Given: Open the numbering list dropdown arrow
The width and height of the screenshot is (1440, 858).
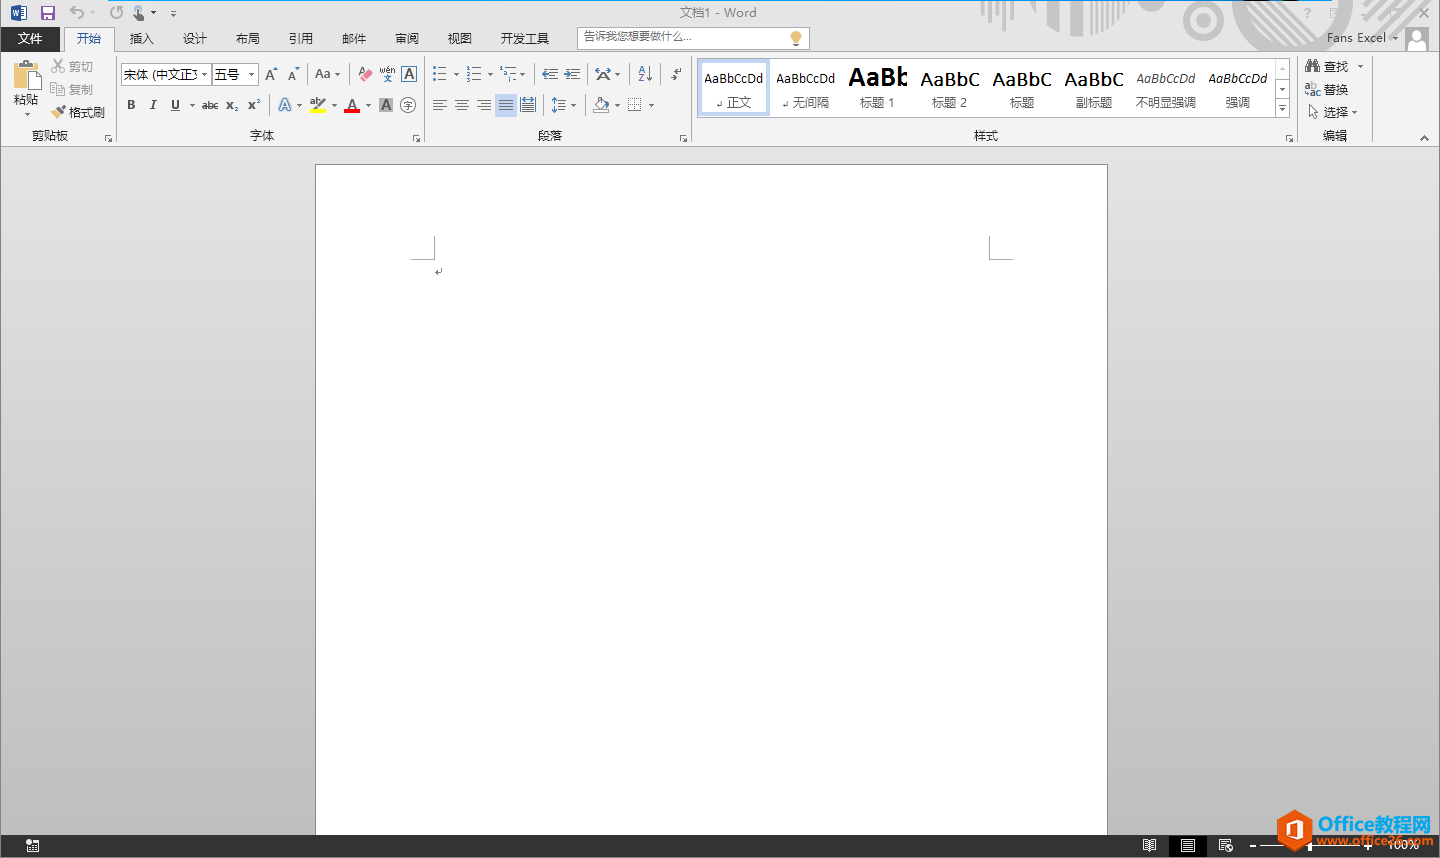Looking at the screenshot, I should click(490, 74).
